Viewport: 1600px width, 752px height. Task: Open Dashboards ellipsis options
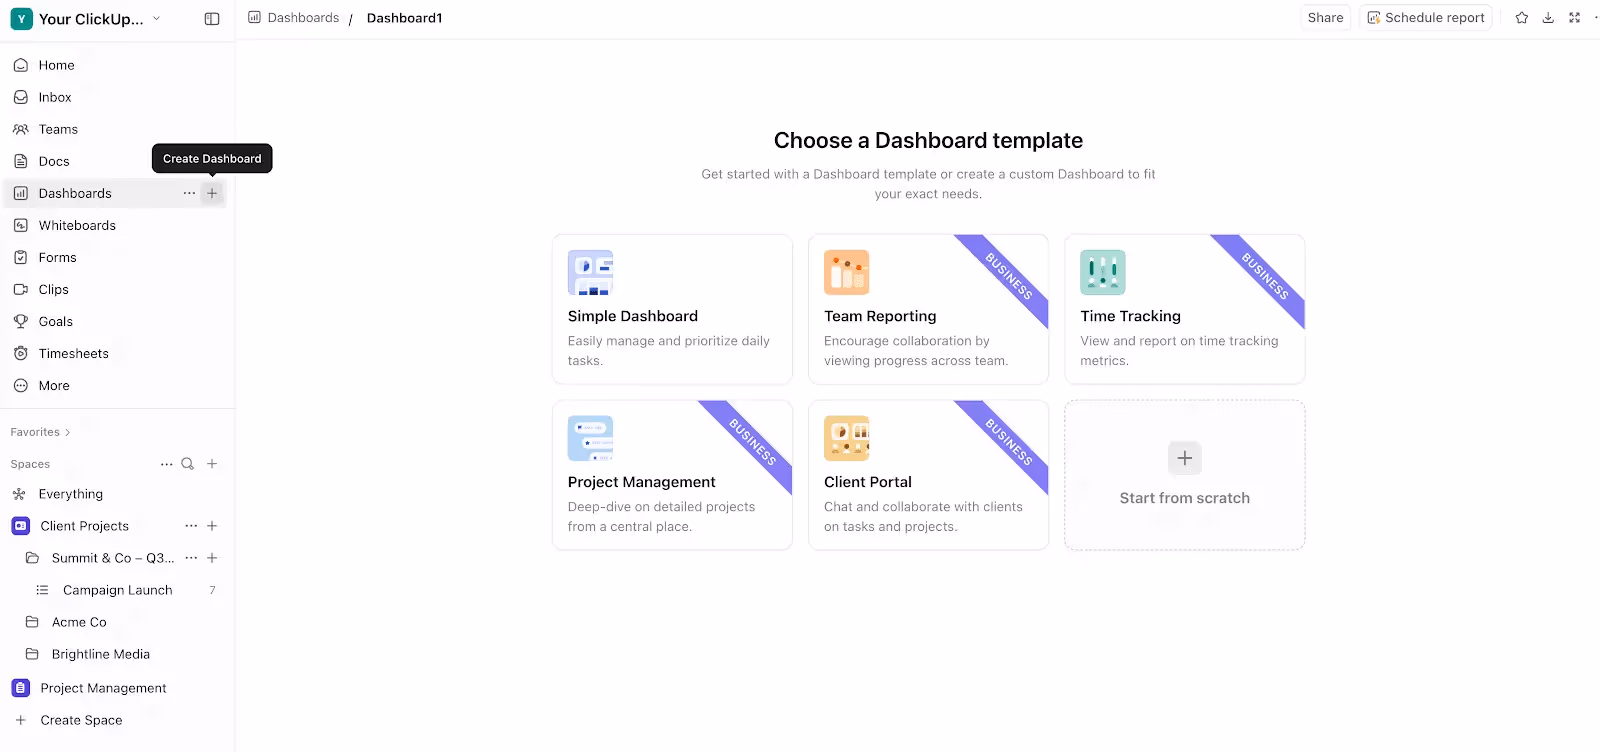[189, 193]
